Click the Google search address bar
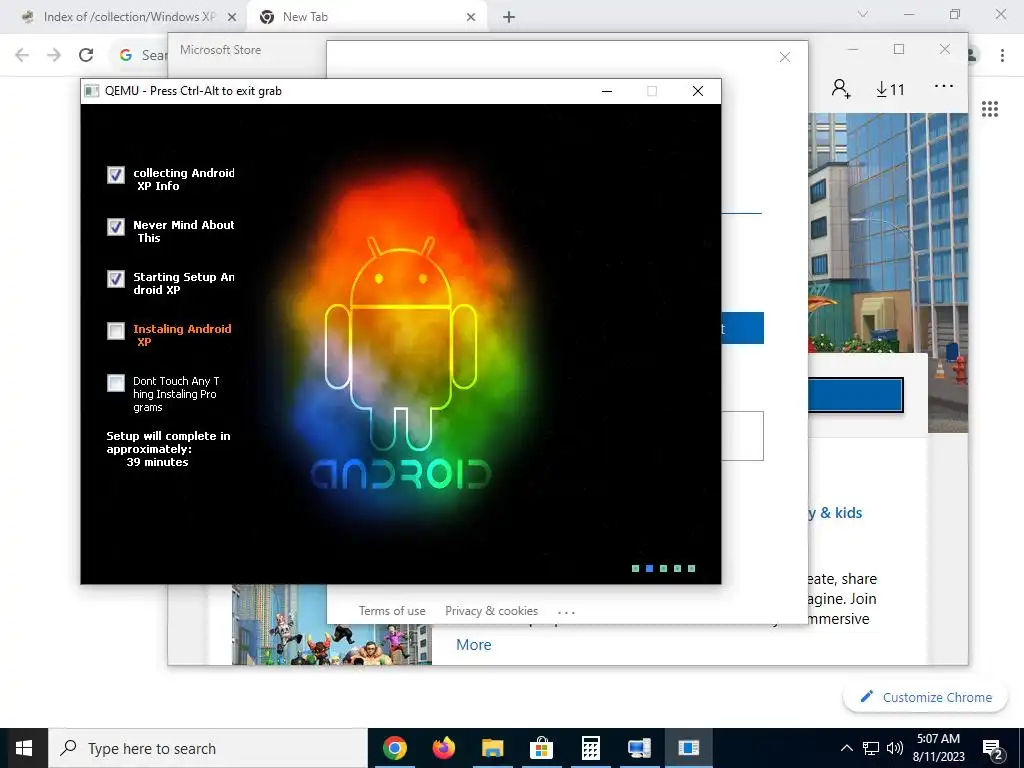Image resolution: width=1024 pixels, height=768 pixels. click(138, 55)
